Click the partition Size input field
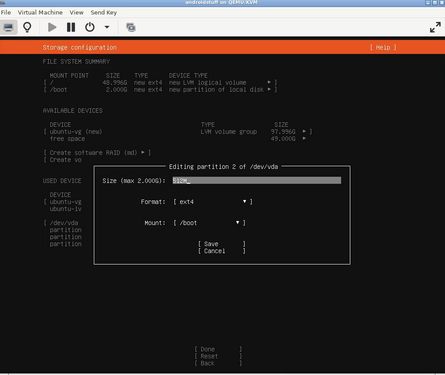Image resolution: width=445 pixels, height=375 pixels. (x=257, y=180)
